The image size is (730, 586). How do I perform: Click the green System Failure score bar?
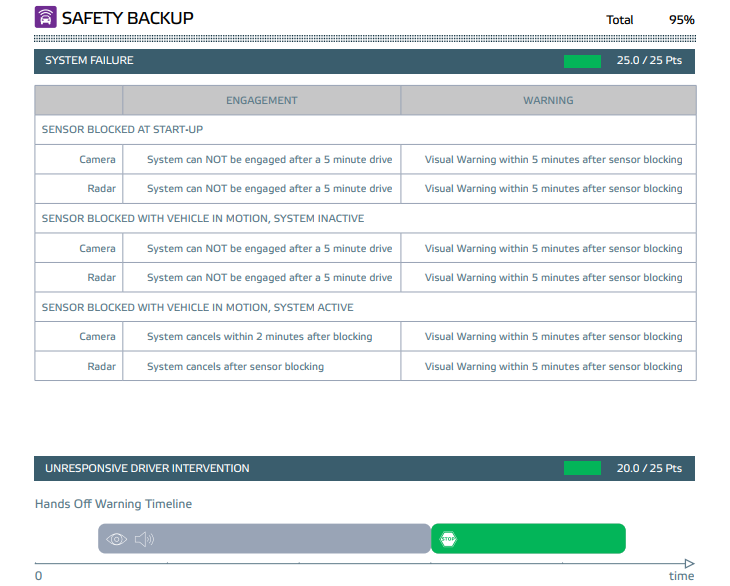point(582,61)
